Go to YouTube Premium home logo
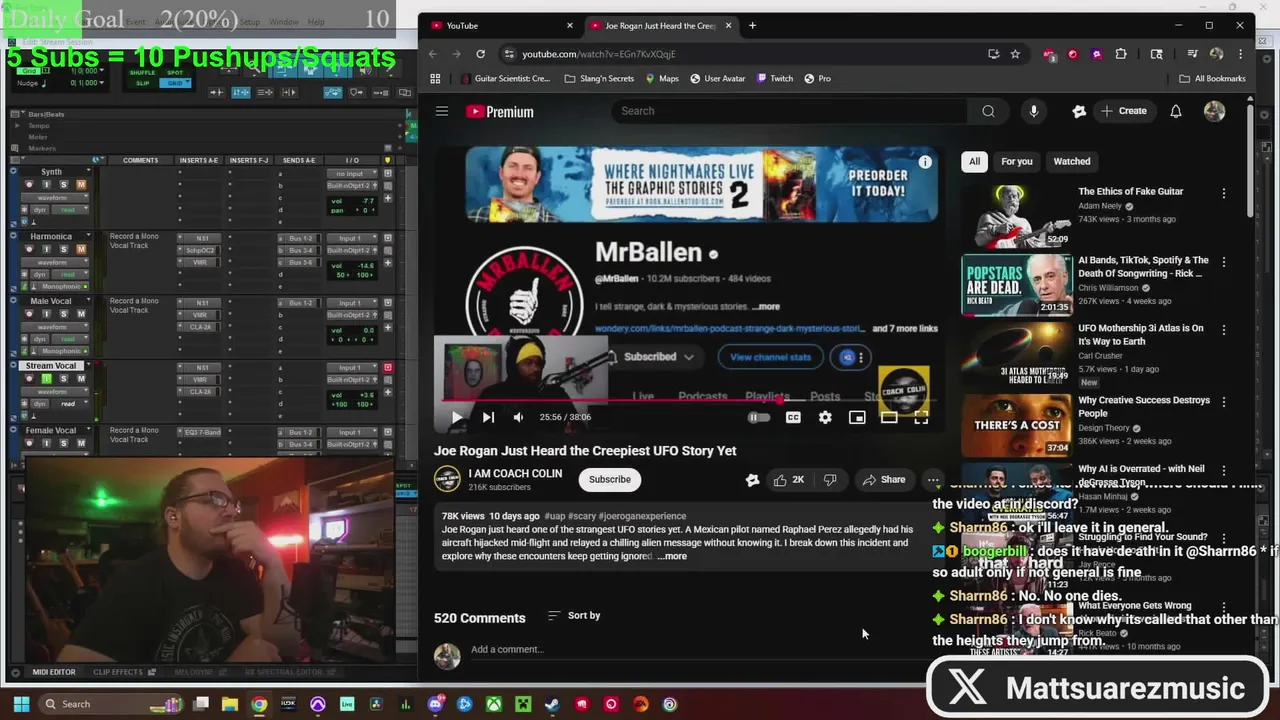The image size is (1280, 720). 499,112
